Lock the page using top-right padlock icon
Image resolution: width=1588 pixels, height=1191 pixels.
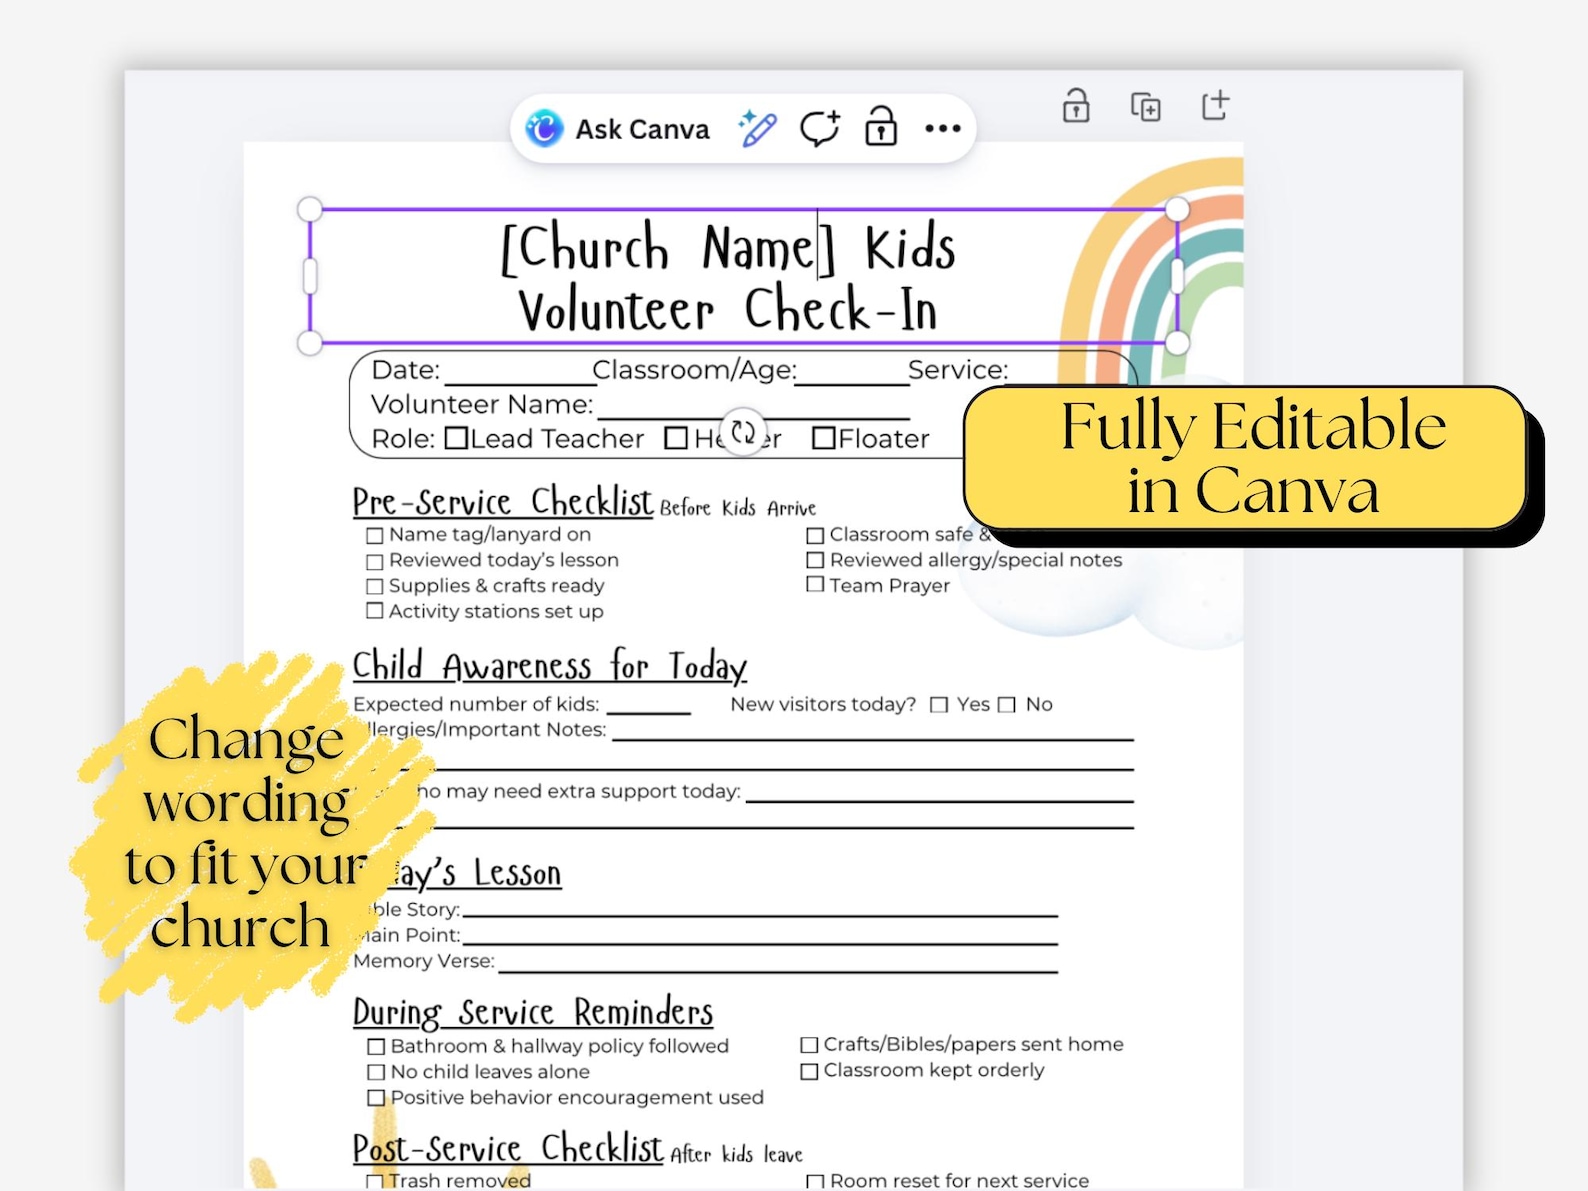click(1076, 105)
